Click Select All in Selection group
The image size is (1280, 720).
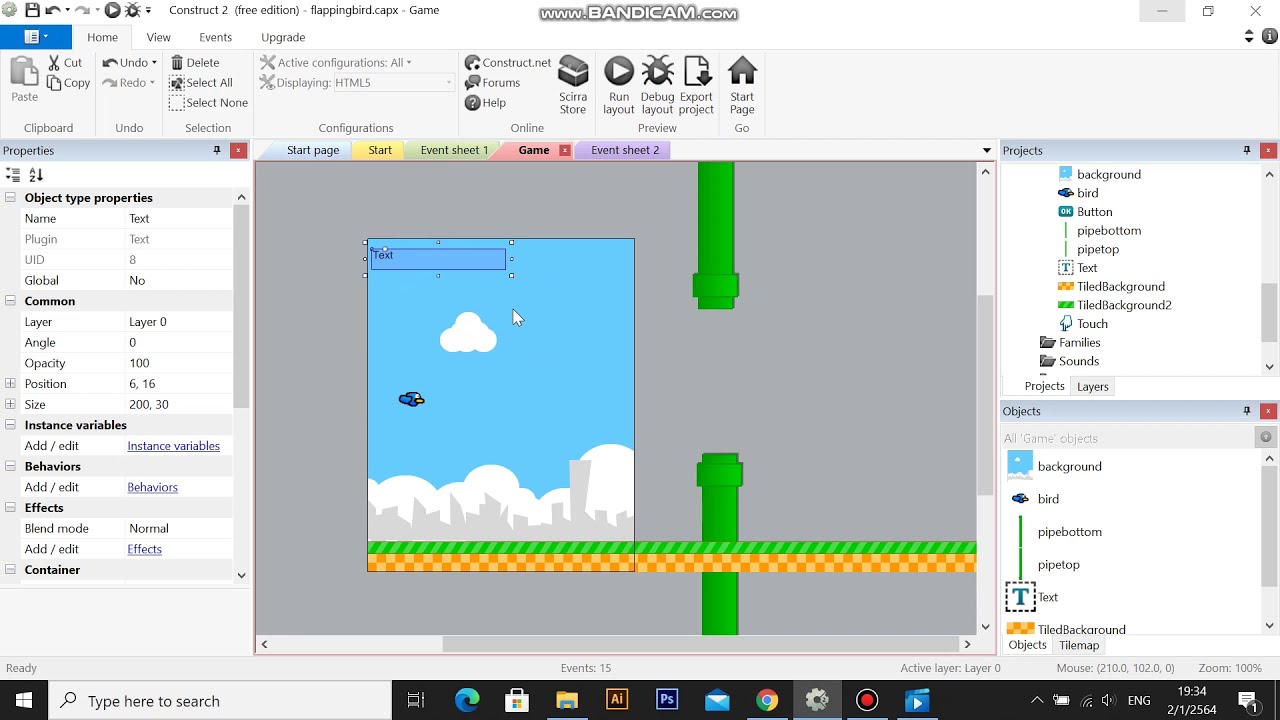[201, 83]
